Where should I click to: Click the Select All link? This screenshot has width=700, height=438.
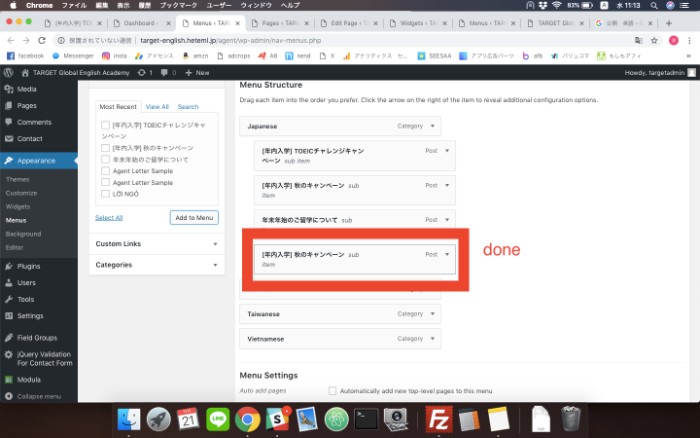[109, 217]
